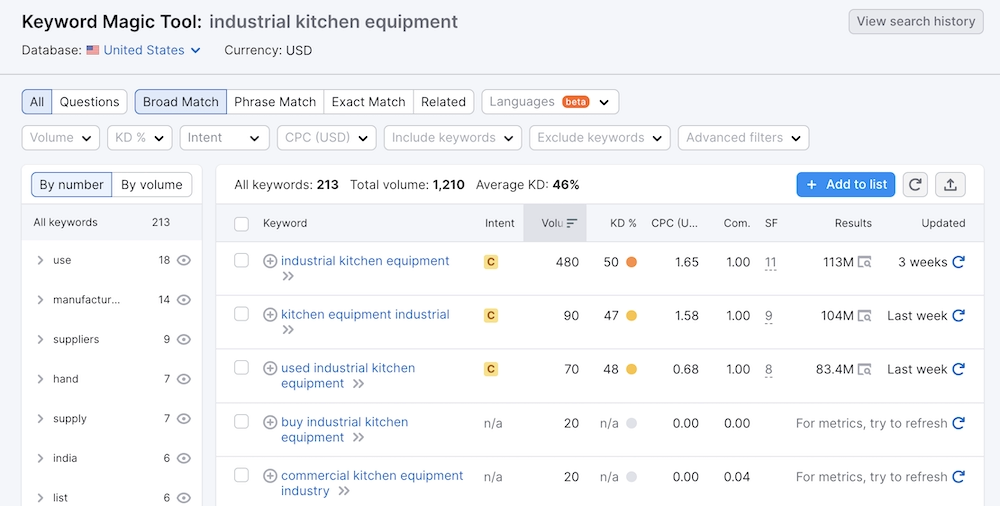1000x506 pixels.
Task: Open the industrial kitchen equipment keyword link
Action: click(365, 261)
